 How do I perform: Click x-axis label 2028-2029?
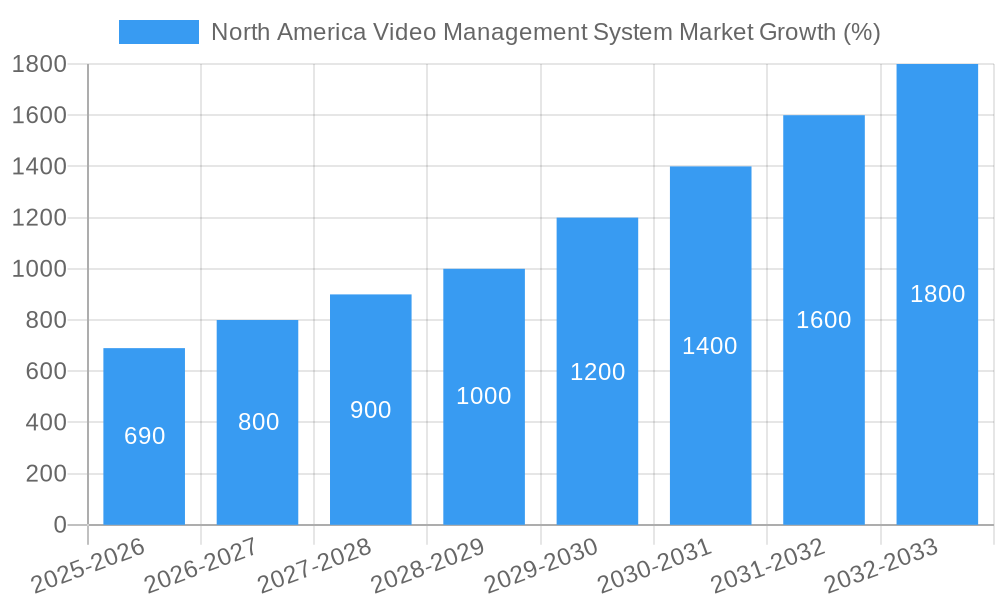pyautogui.click(x=429, y=565)
